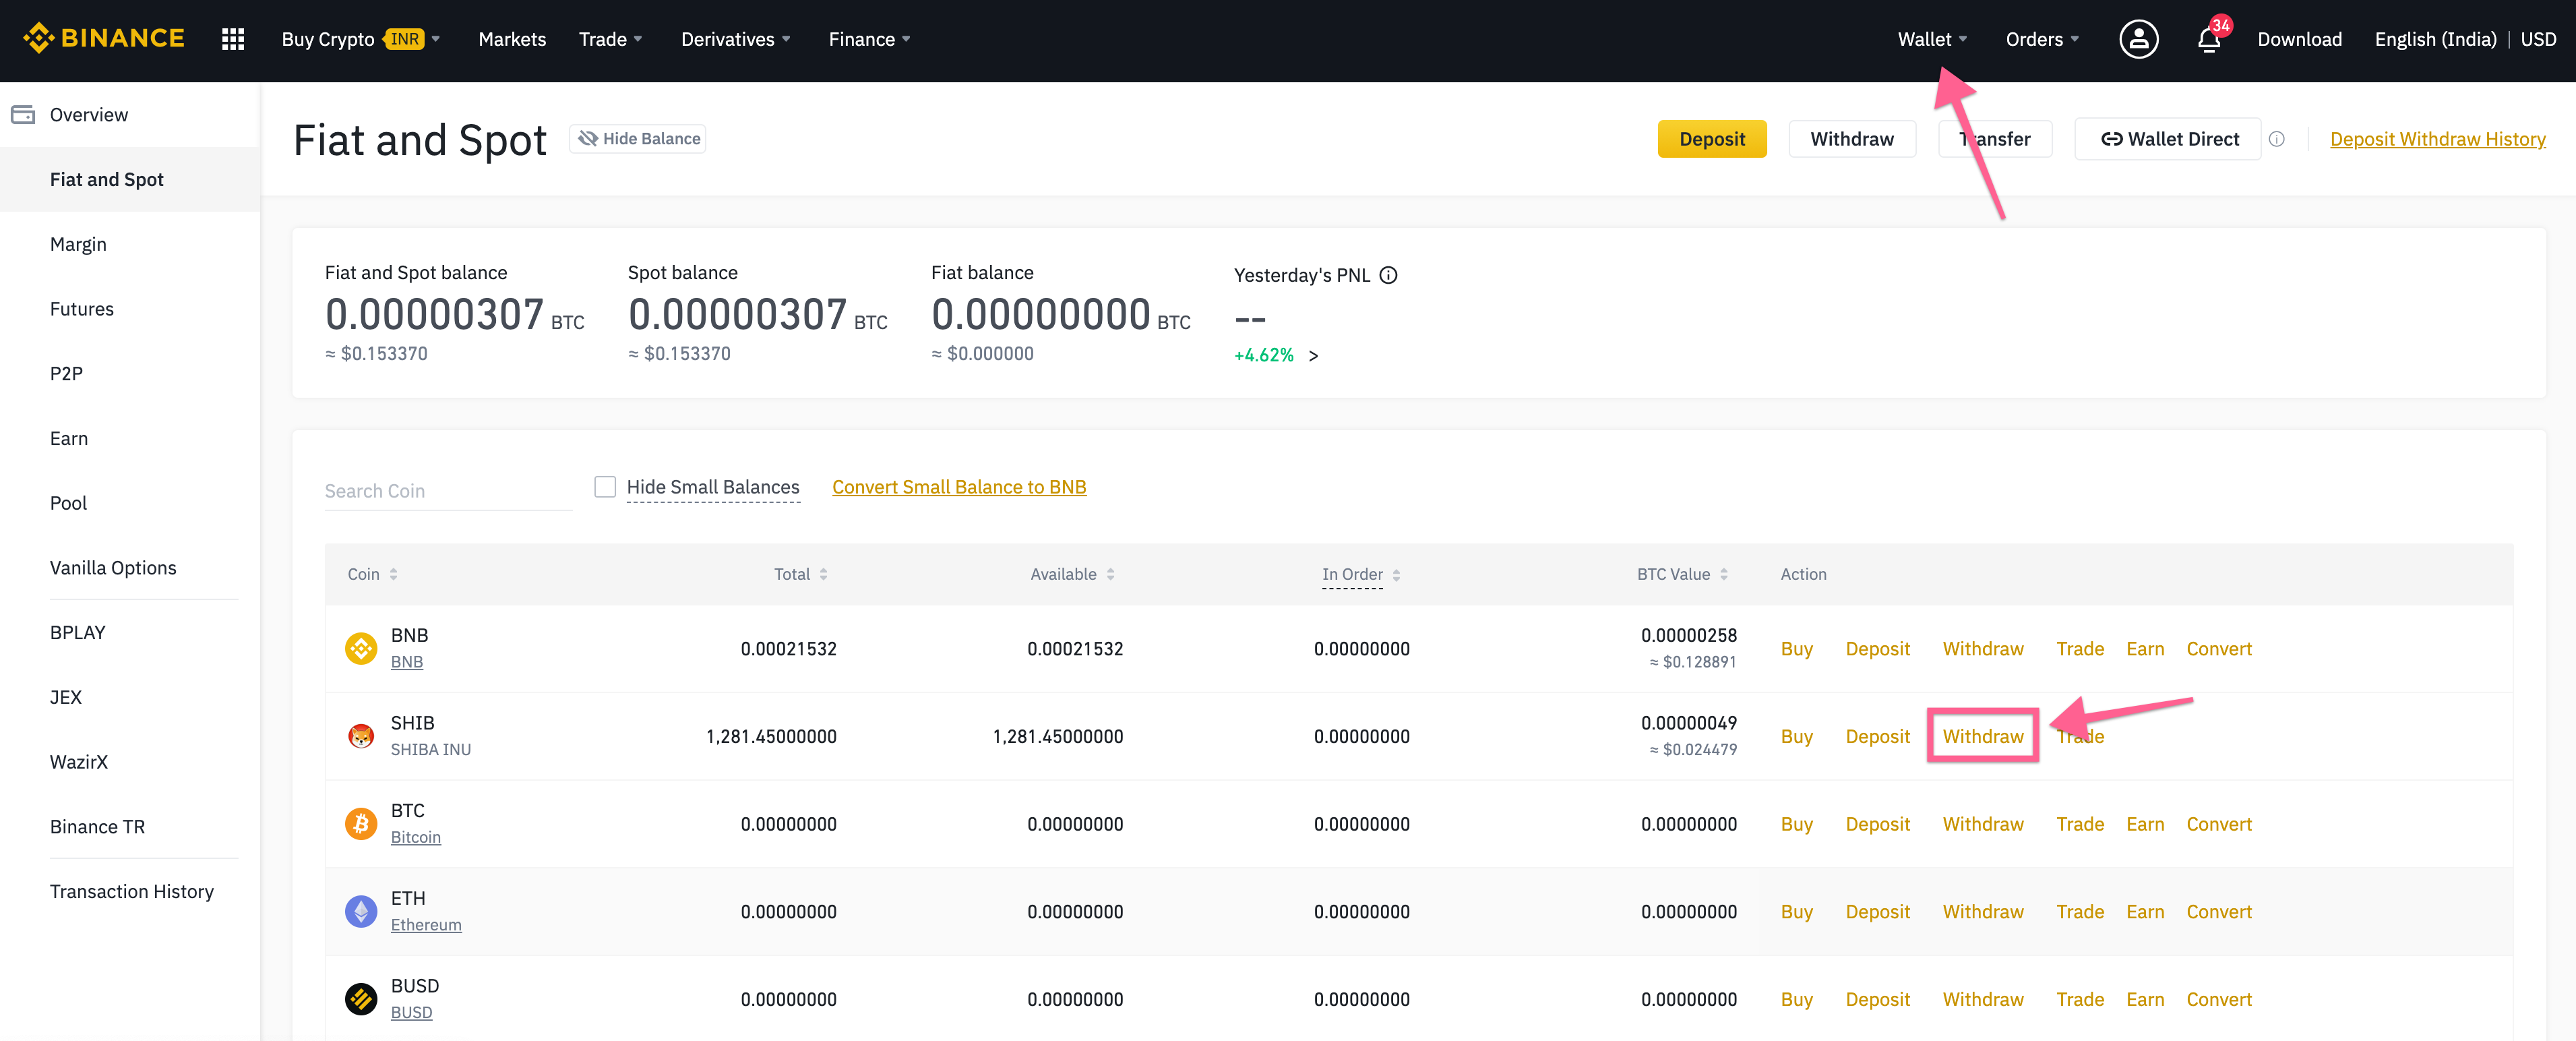Screen dimensions: 2576x1041
Task: Select Futures in sidebar
Action: (x=82, y=309)
